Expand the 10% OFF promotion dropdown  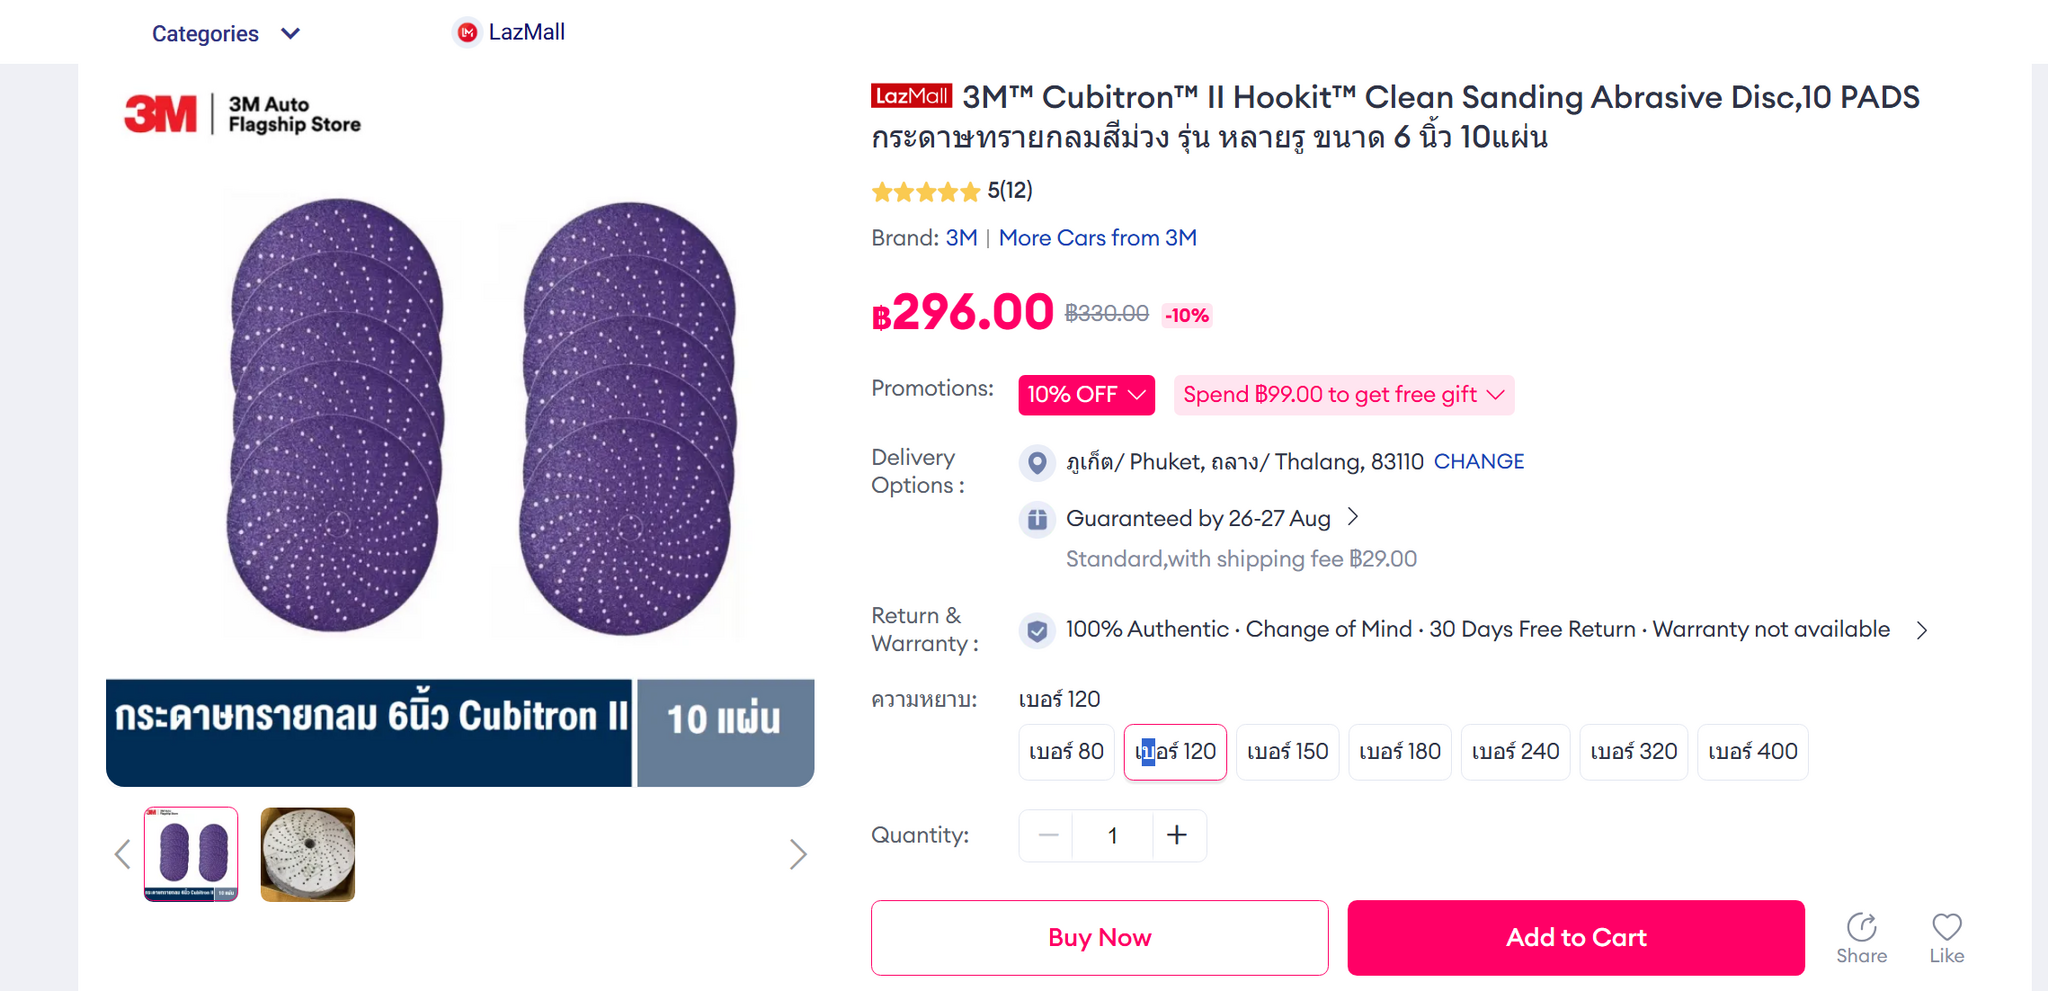[x=1086, y=395]
